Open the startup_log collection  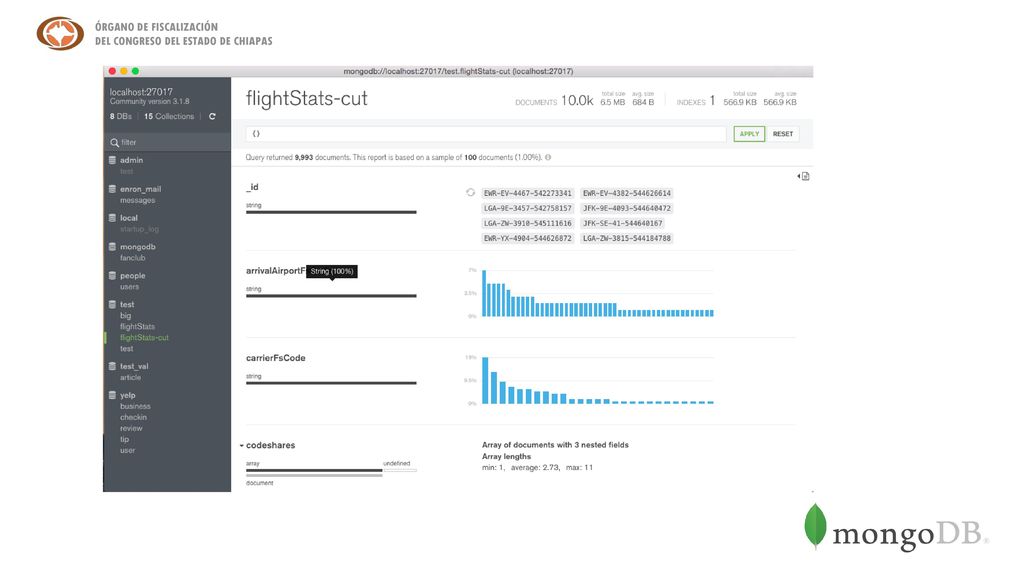(x=139, y=229)
